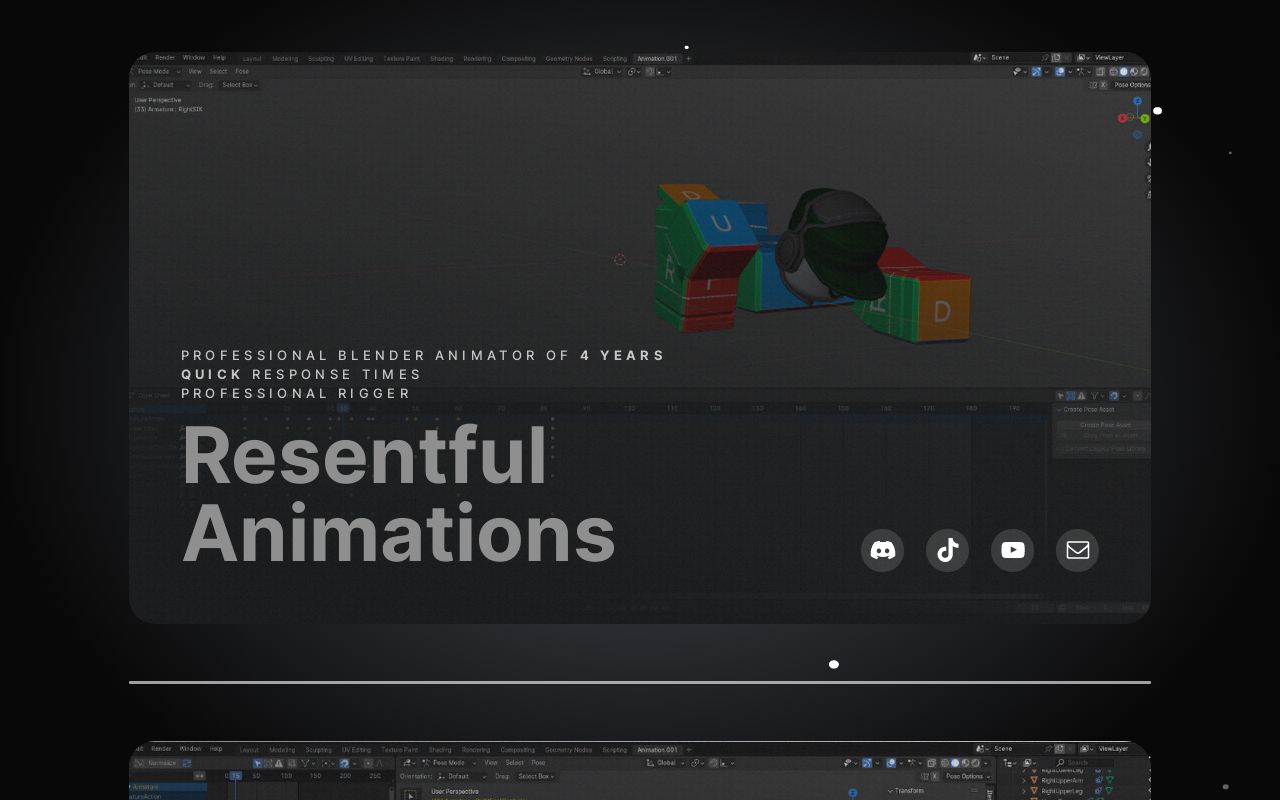Image resolution: width=1280 pixels, height=800 pixels.
Task: Click the User Perspective label in upper viewport
Action: [158, 100]
